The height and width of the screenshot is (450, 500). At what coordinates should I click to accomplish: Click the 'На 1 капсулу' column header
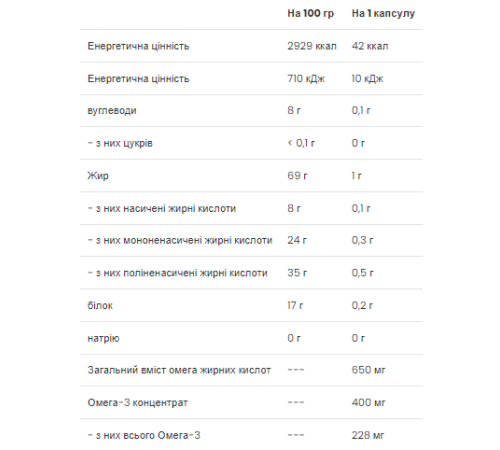(x=383, y=13)
